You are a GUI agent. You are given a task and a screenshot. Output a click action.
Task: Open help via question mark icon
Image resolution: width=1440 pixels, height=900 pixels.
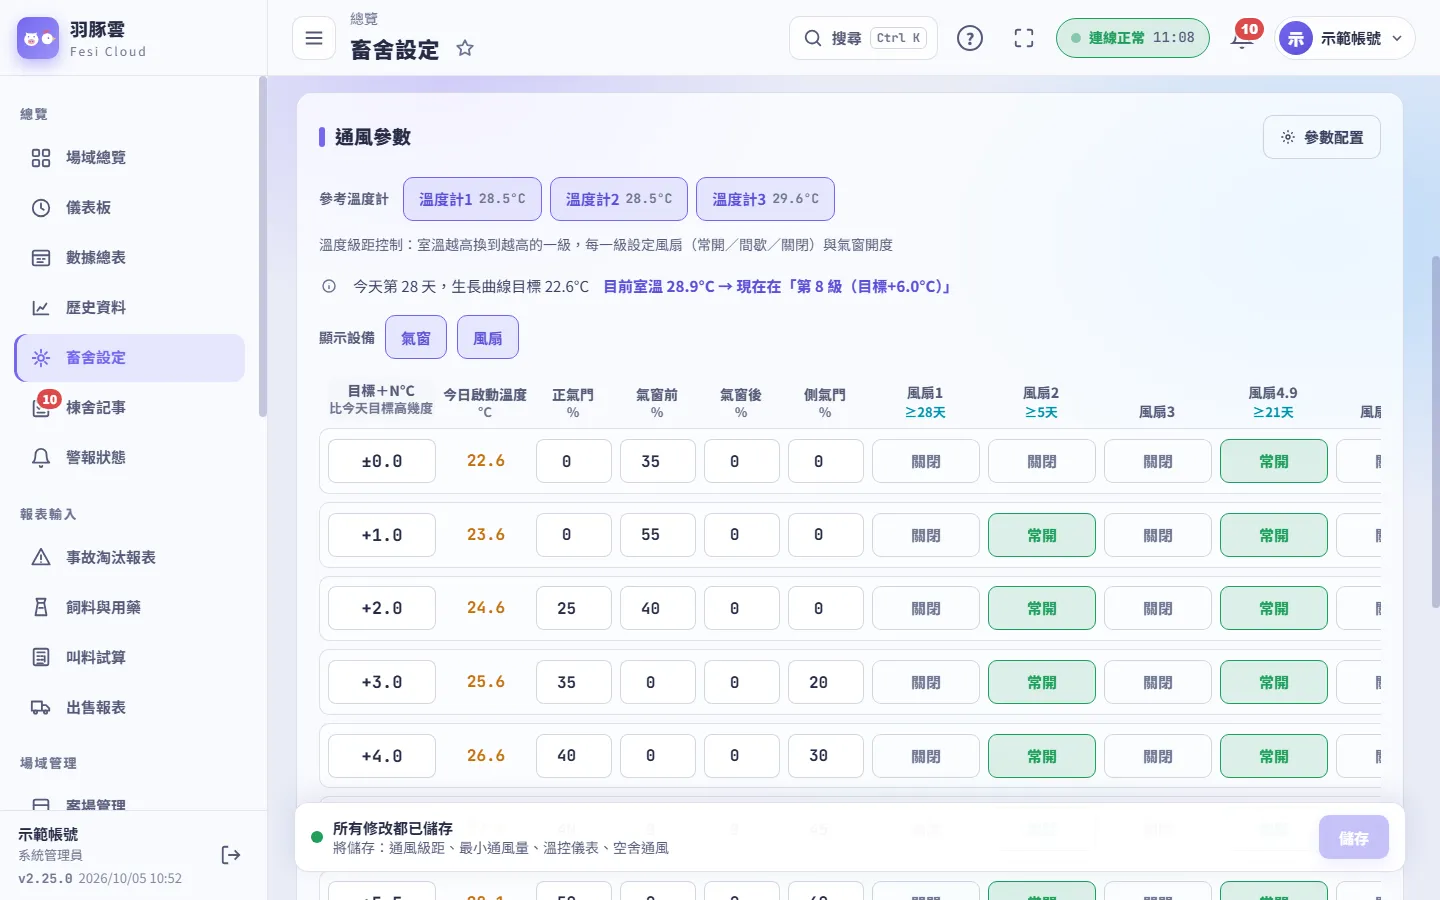pyautogui.click(x=970, y=38)
